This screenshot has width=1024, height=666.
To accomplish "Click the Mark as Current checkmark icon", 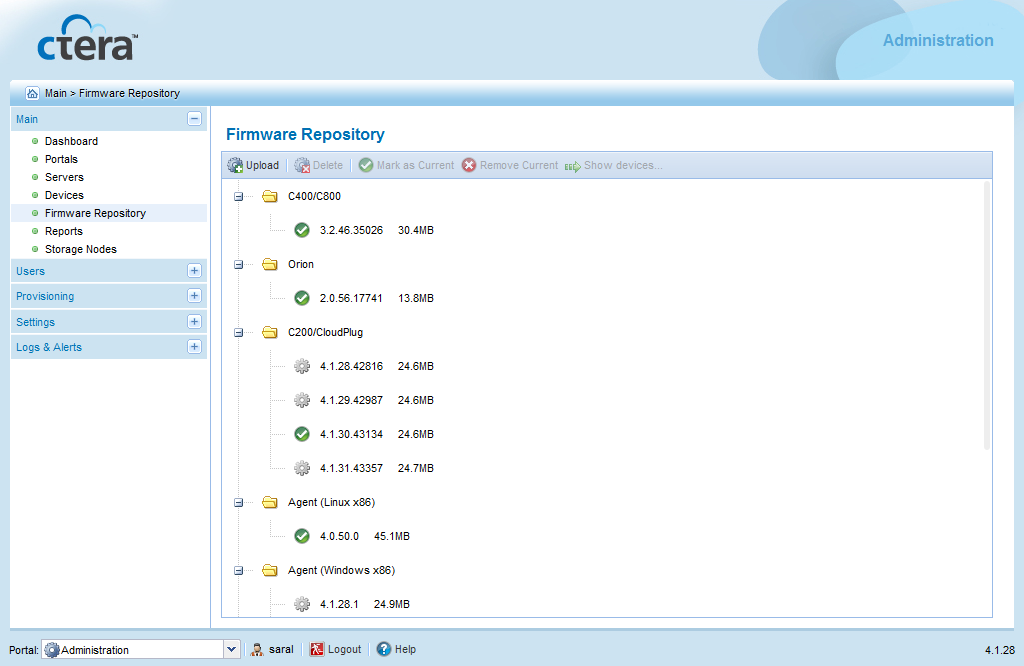I will [x=366, y=165].
